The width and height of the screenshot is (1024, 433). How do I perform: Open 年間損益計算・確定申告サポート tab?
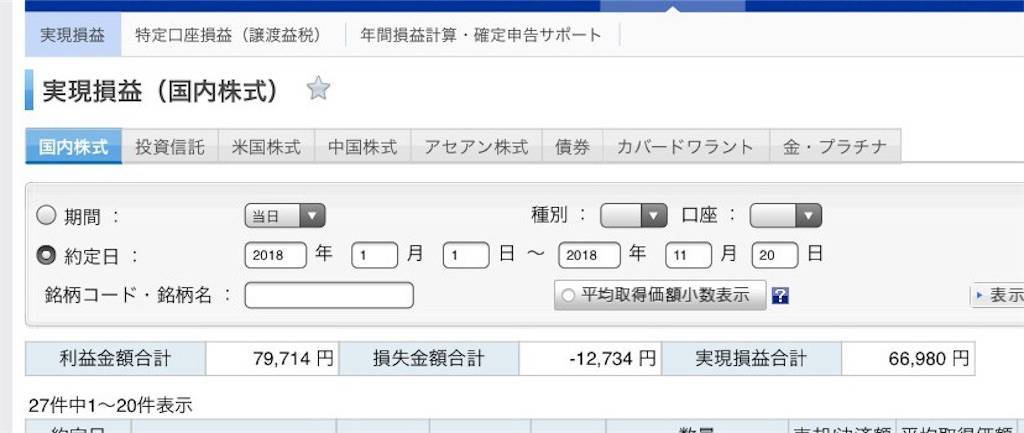481,35
